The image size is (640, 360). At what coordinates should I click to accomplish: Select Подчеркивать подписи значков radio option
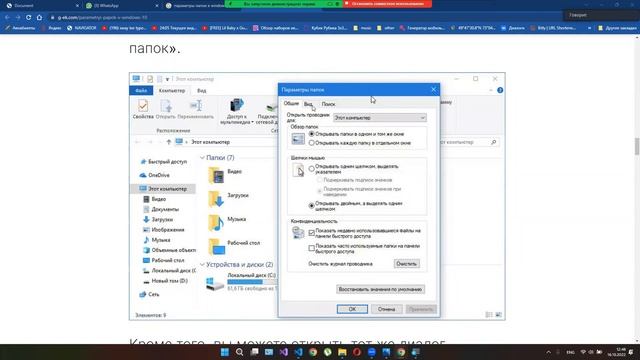(320, 180)
